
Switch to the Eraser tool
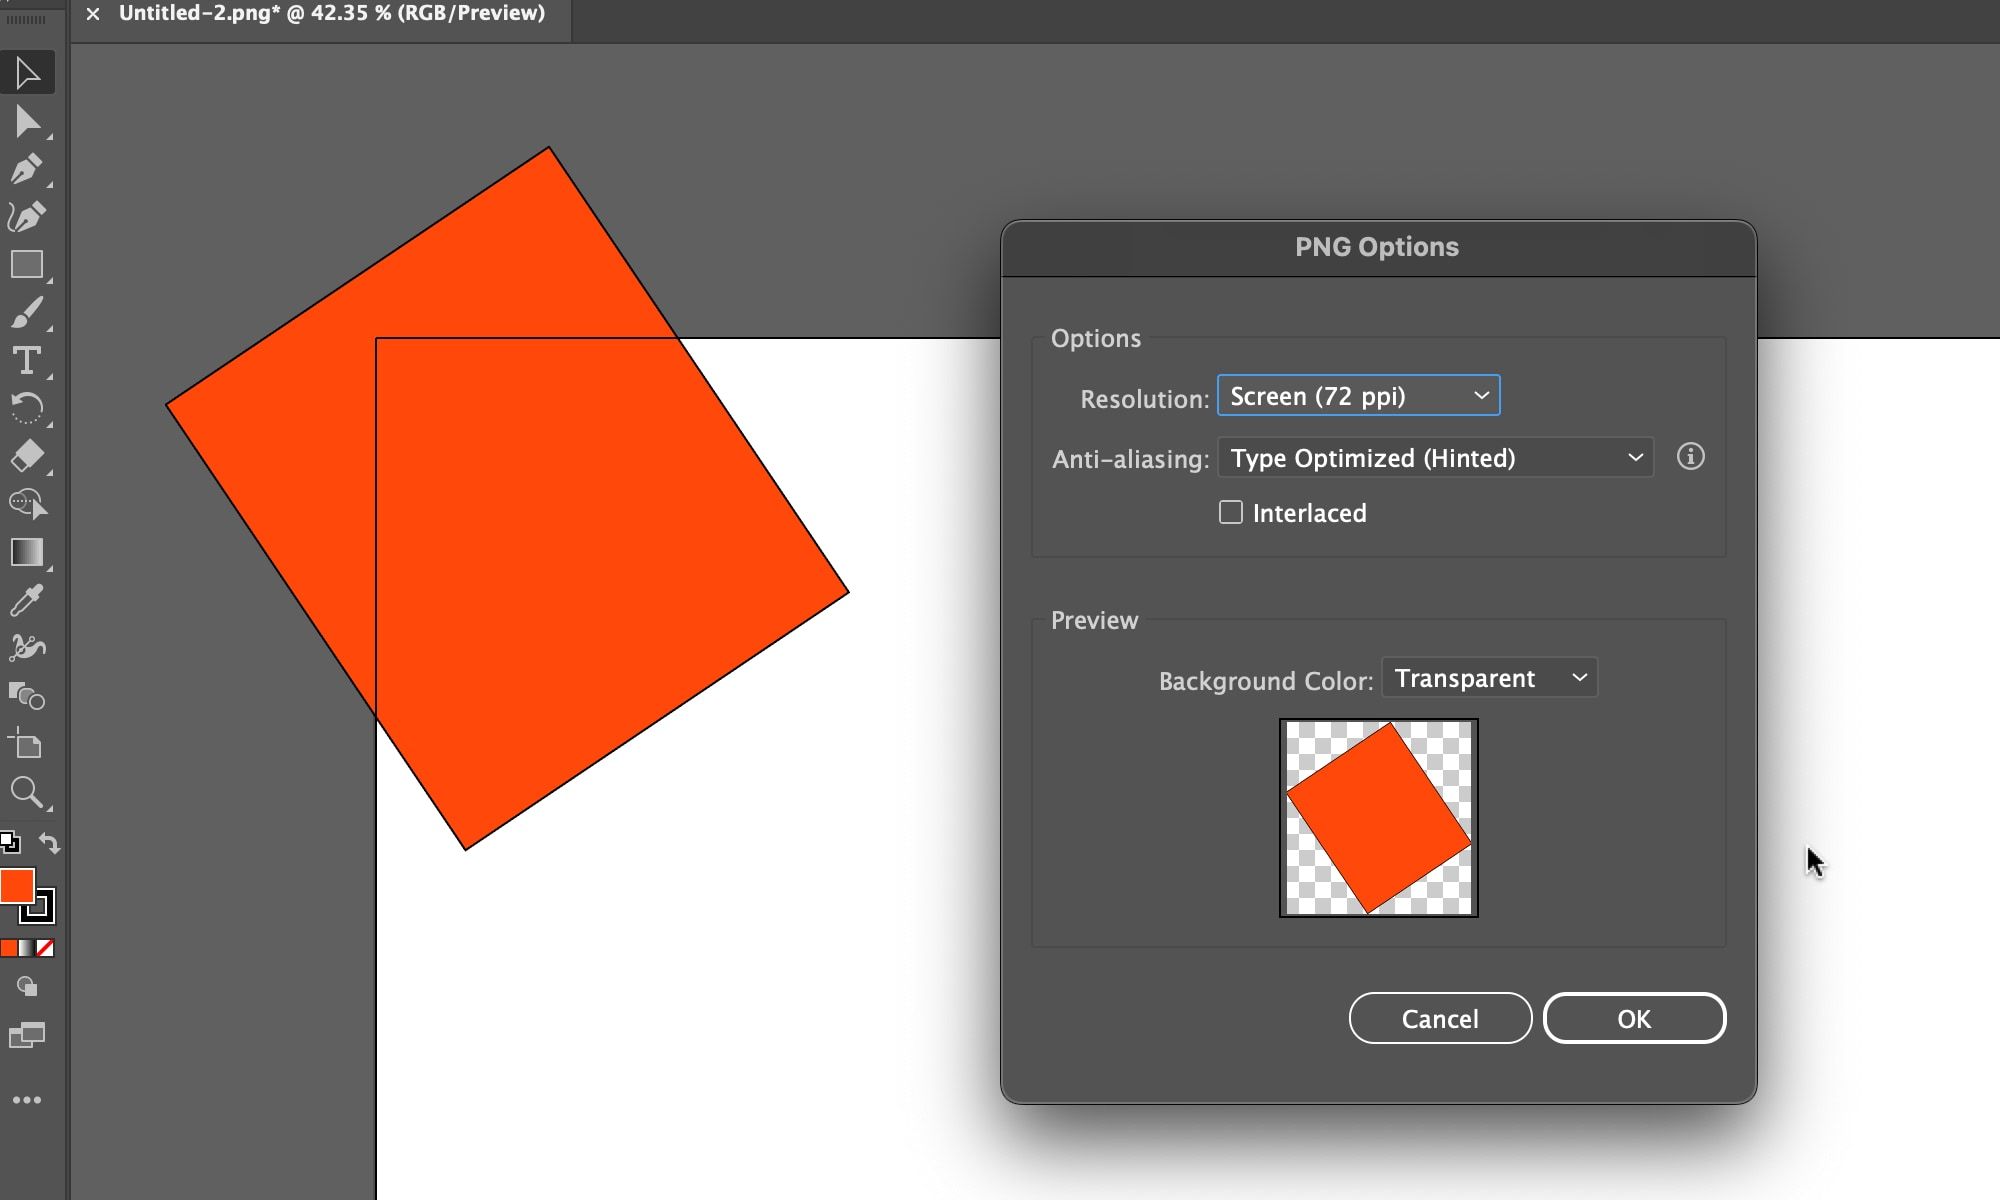point(28,457)
